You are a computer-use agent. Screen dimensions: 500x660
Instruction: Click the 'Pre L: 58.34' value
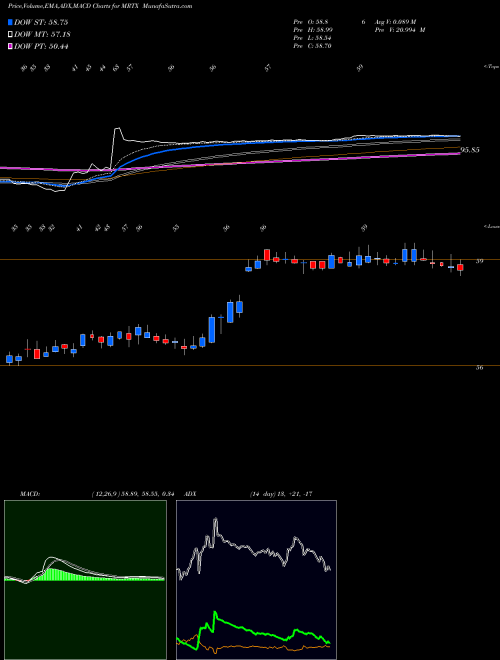(x=313, y=38)
